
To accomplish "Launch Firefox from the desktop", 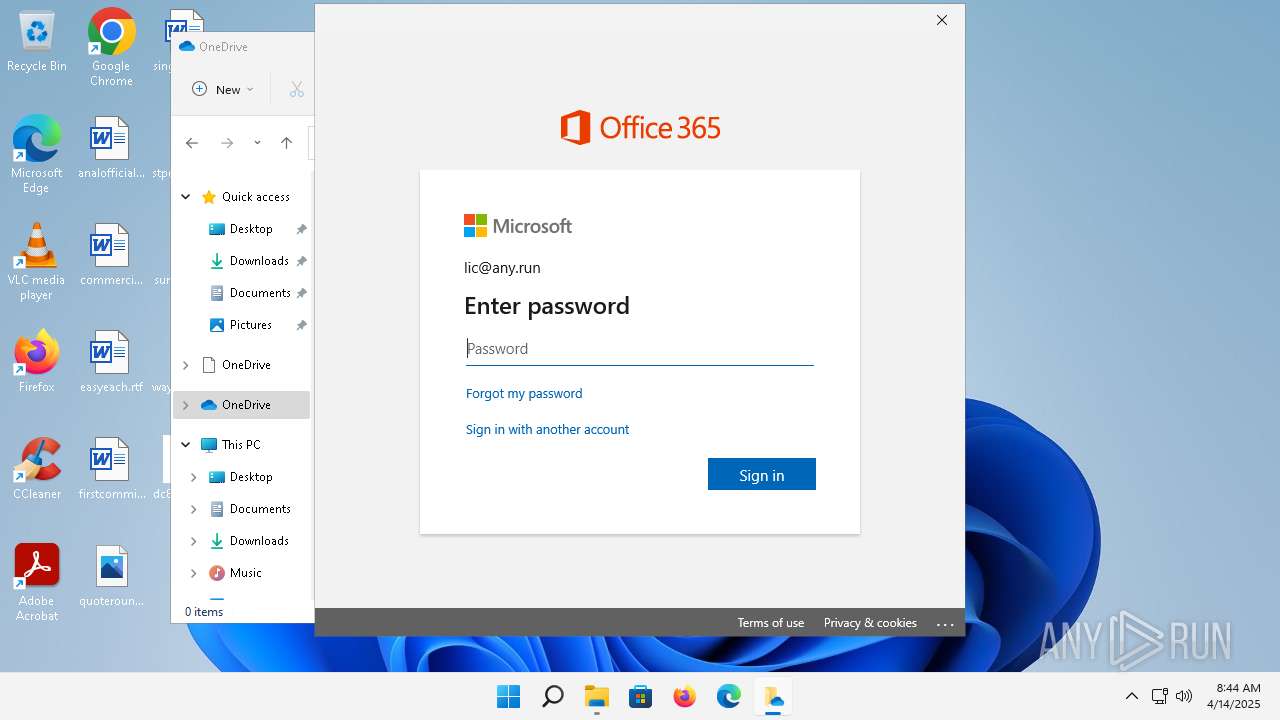I will coord(37,361).
